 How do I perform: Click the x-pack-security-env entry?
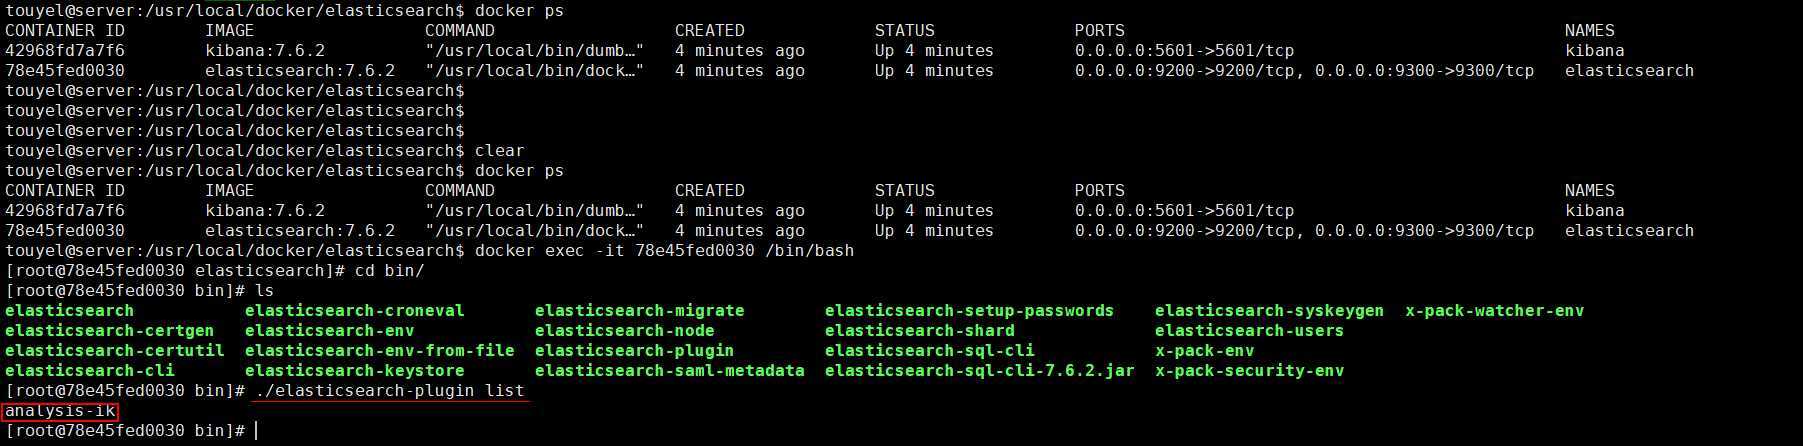(x=1249, y=371)
